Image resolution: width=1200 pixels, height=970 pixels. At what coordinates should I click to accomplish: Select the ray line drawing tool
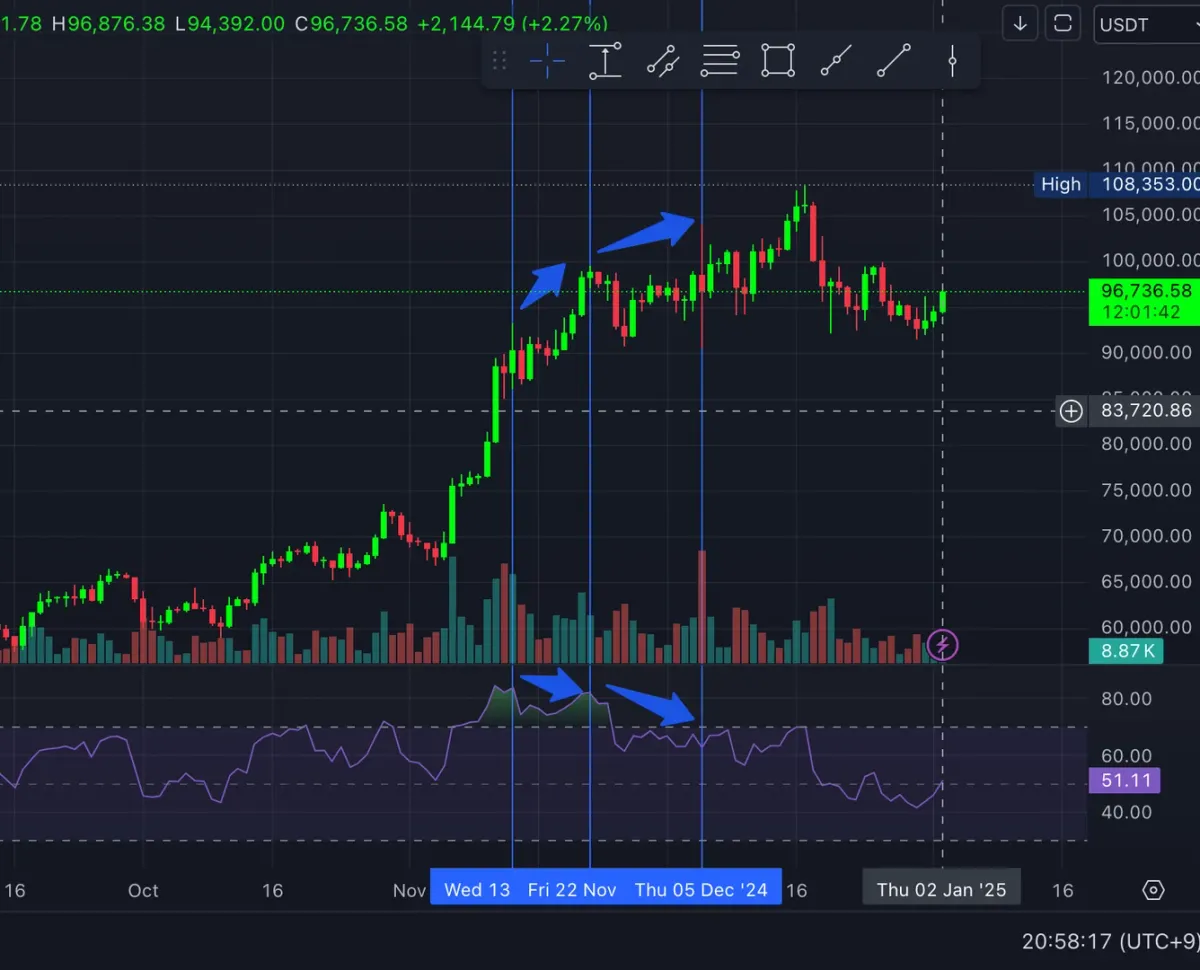[x=836, y=61]
